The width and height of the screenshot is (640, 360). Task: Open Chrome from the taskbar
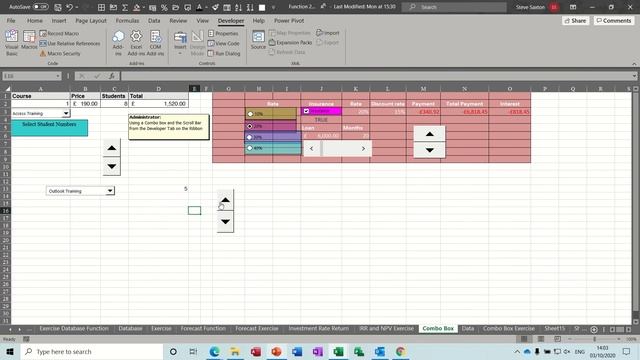[x=400, y=351]
